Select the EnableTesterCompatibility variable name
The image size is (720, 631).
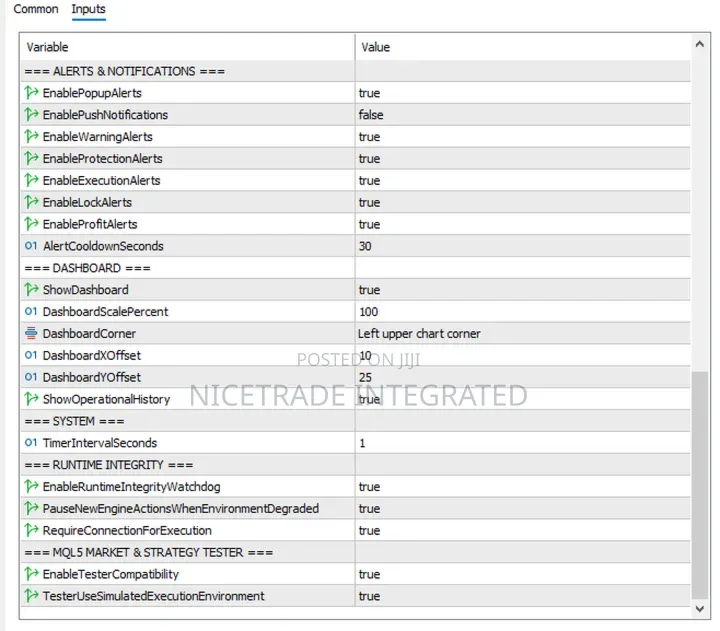point(111,574)
